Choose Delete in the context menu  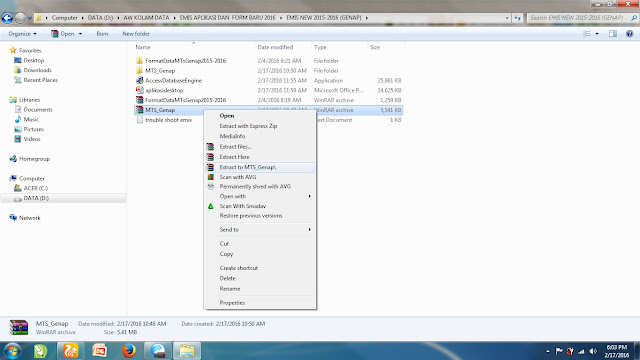tap(227, 278)
